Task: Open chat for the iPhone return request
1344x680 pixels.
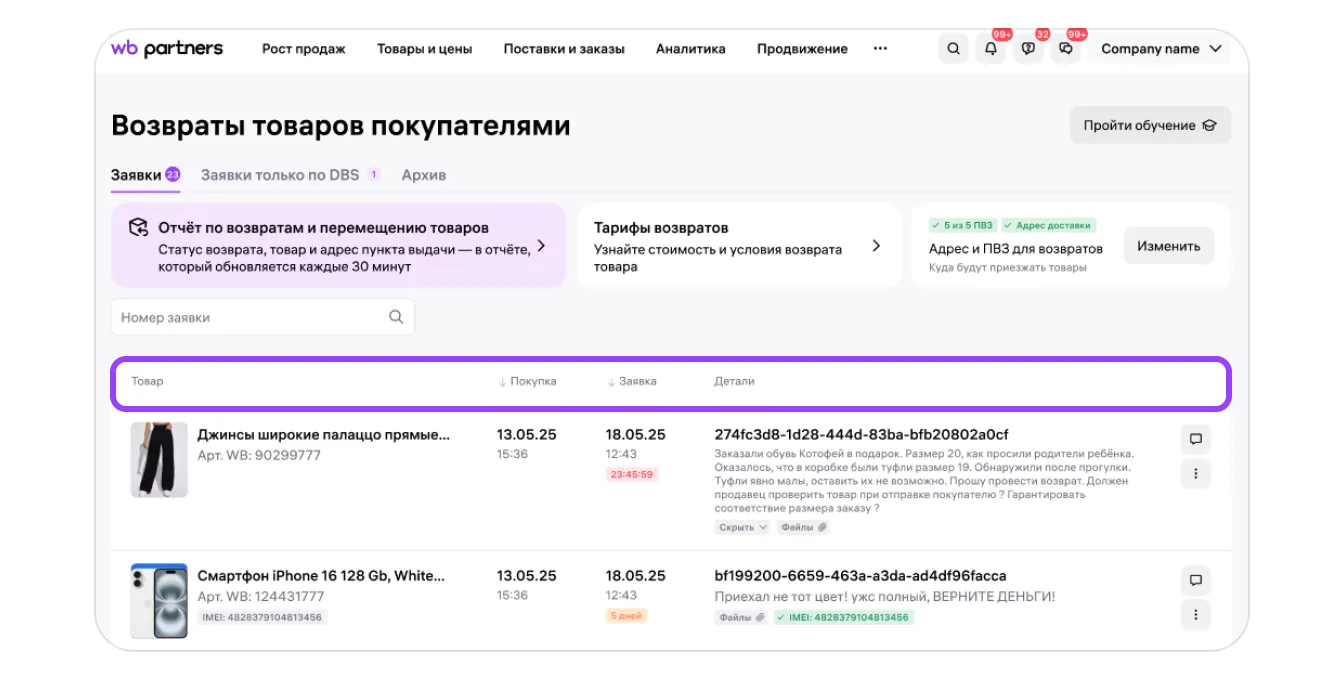Action: pyautogui.click(x=1195, y=580)
